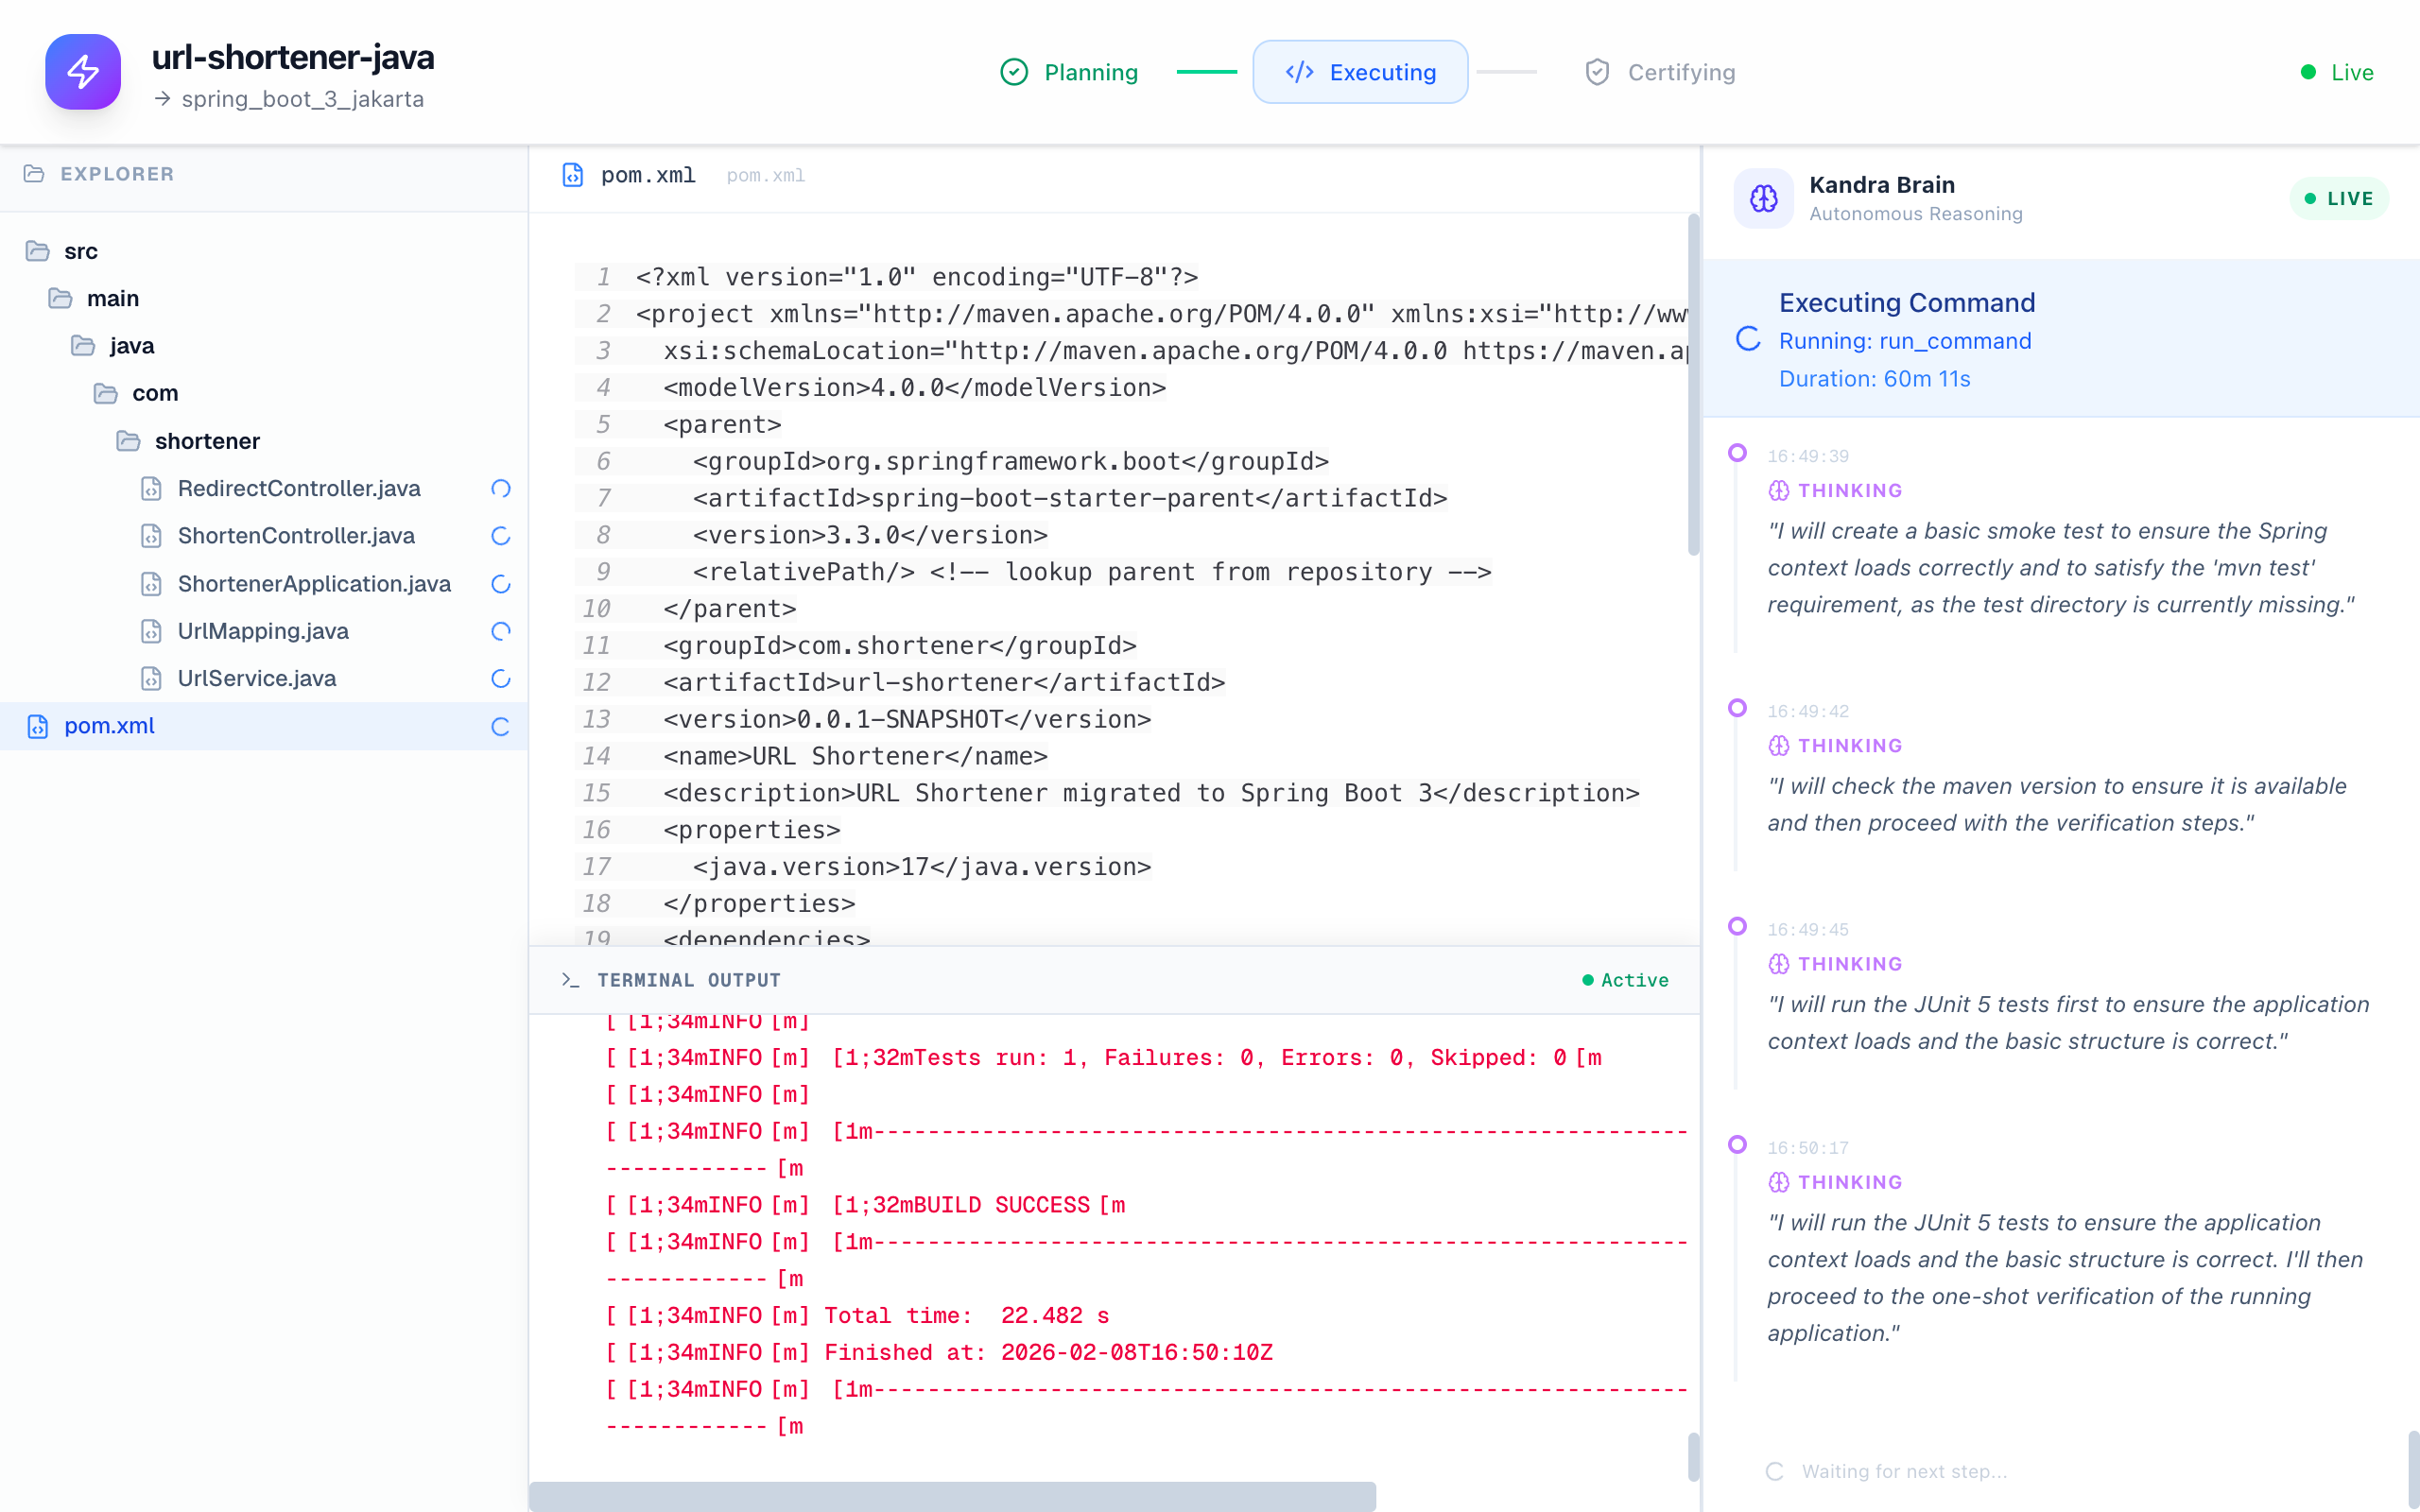Toggle the LIVE badge in Kandra Brain panel
2420x1512 pixels.
(2338, 198)
